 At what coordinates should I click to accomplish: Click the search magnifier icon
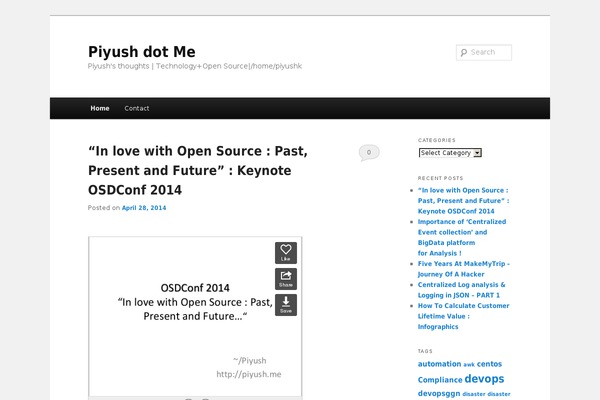tap(464, 52)
